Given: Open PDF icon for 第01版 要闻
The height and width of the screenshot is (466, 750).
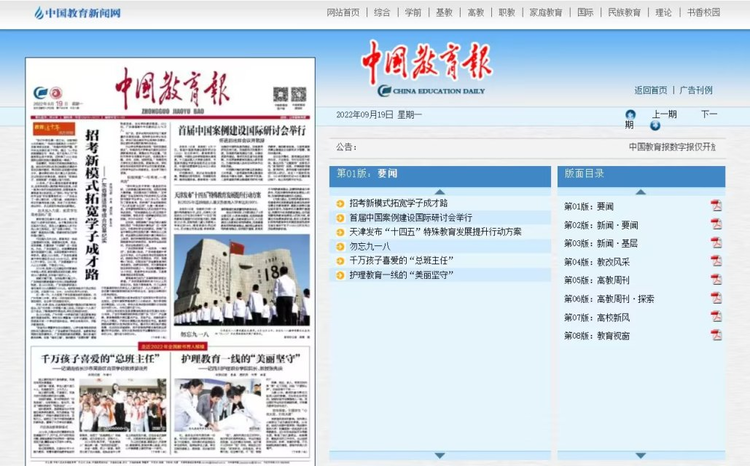Looking at the screenshot, I should (x=716, y=206).
